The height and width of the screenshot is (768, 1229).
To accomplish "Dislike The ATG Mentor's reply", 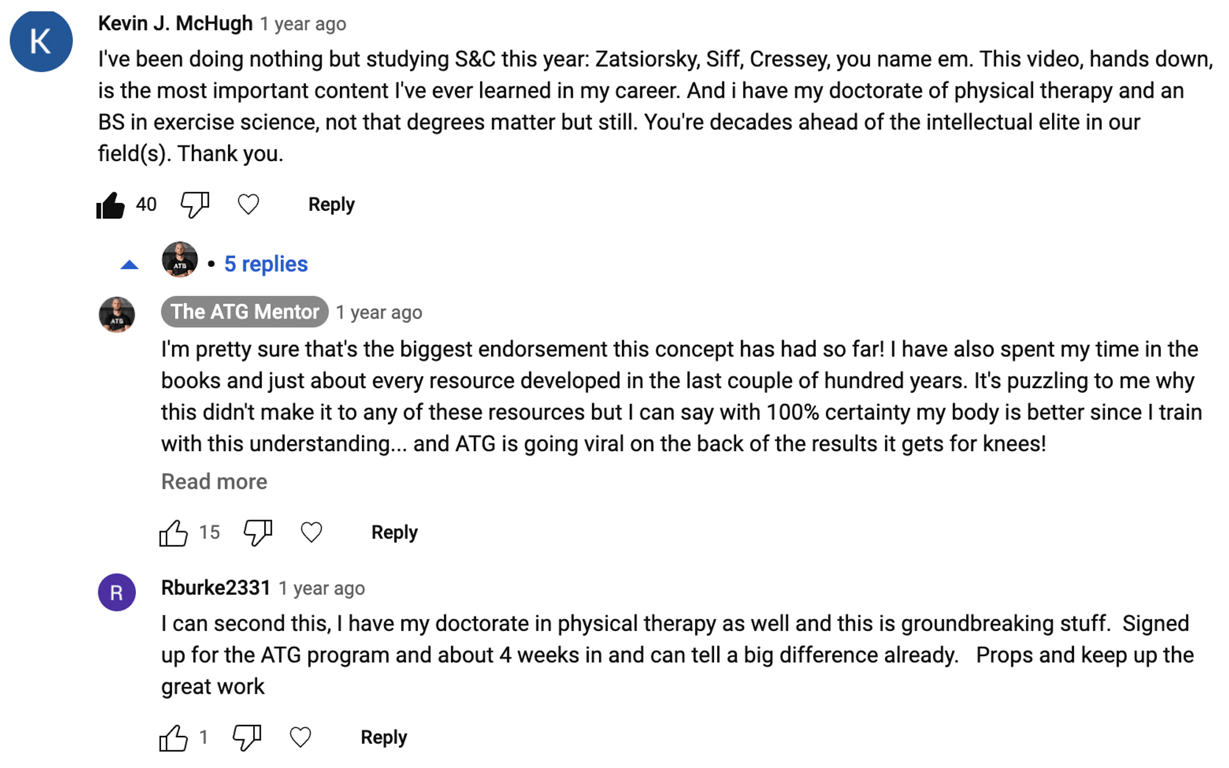I will click(x=257, y=533).
